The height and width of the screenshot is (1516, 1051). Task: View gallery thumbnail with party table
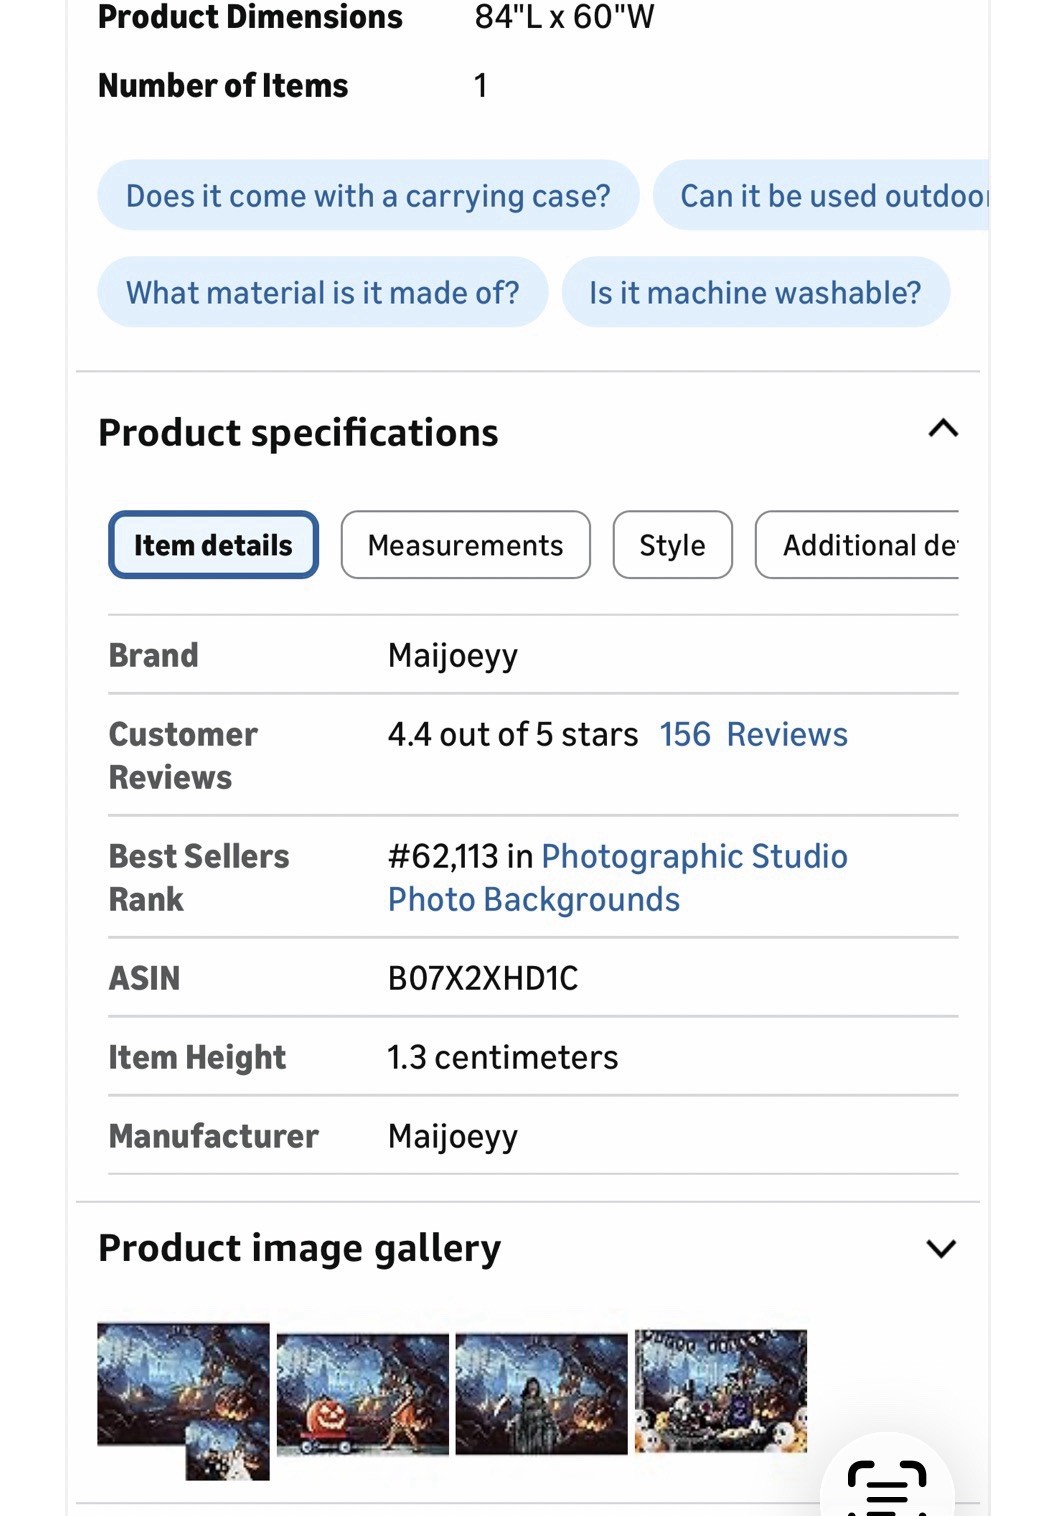point(721,1391)
